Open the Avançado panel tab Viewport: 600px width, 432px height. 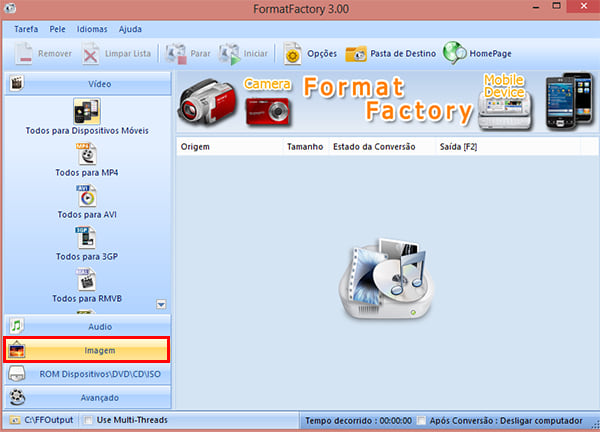coord(88,398)
